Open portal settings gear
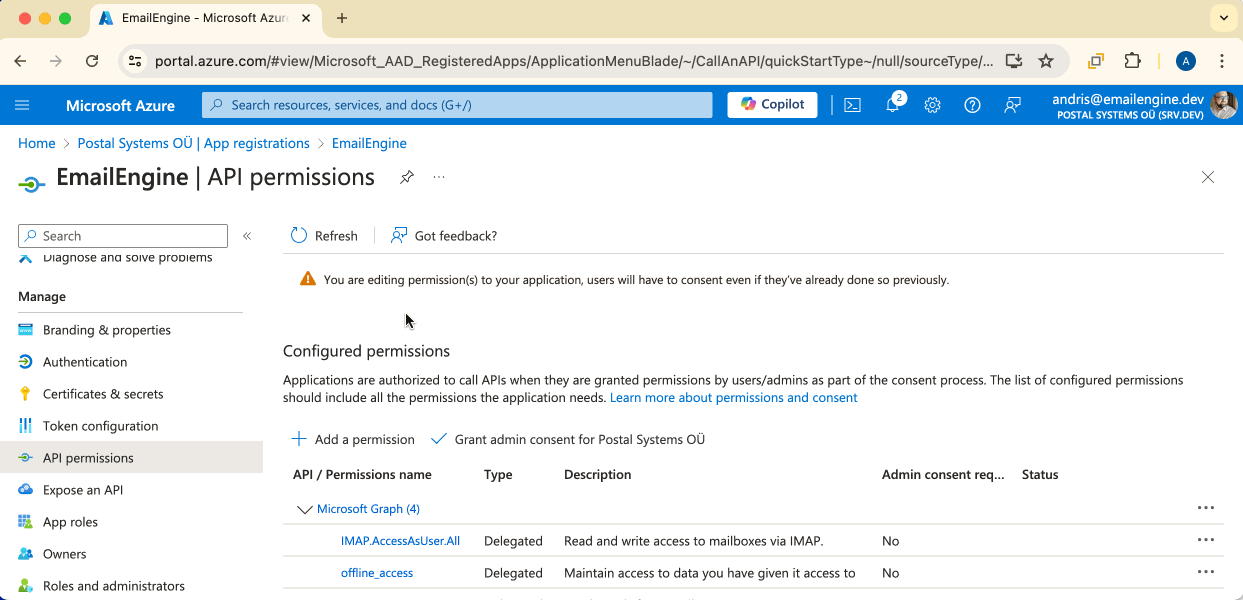The image size is (1243, 600). pos(932,105)
